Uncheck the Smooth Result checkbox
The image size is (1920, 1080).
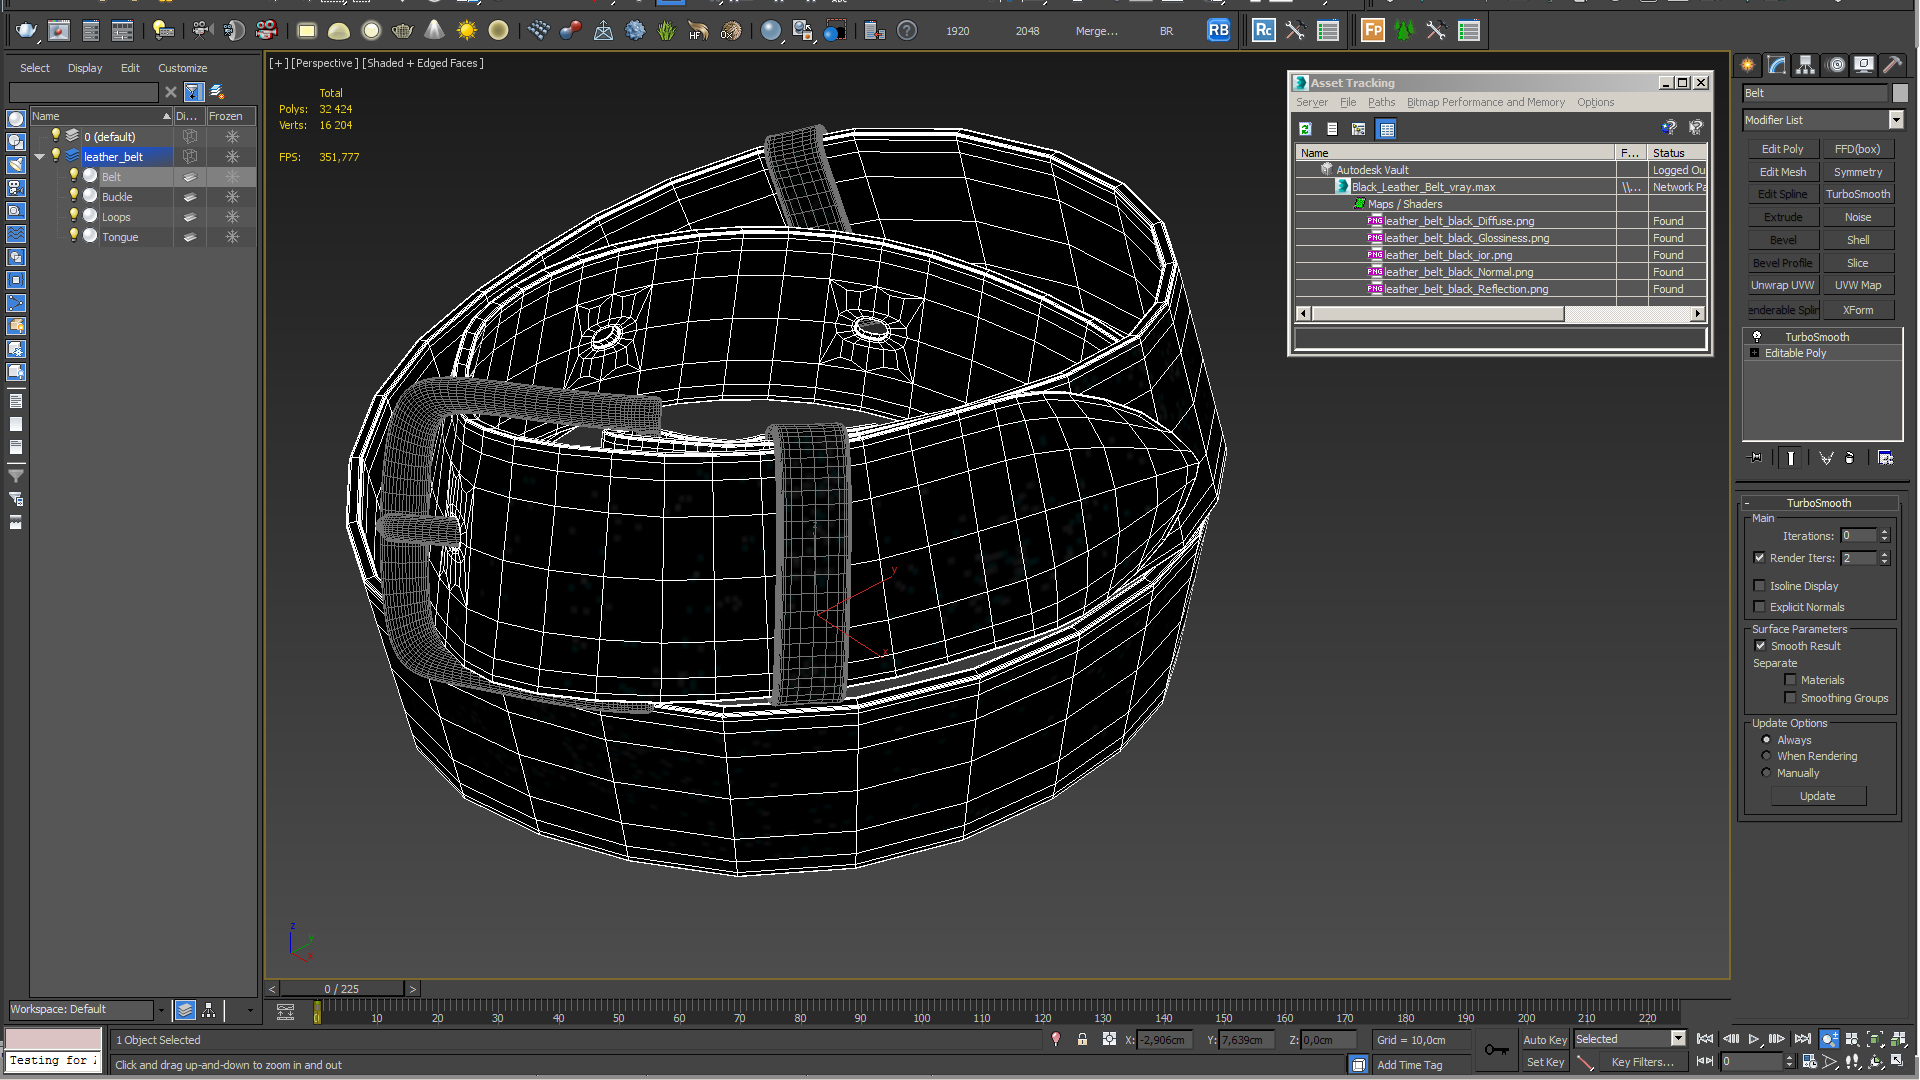click(x=1760, y=646)
